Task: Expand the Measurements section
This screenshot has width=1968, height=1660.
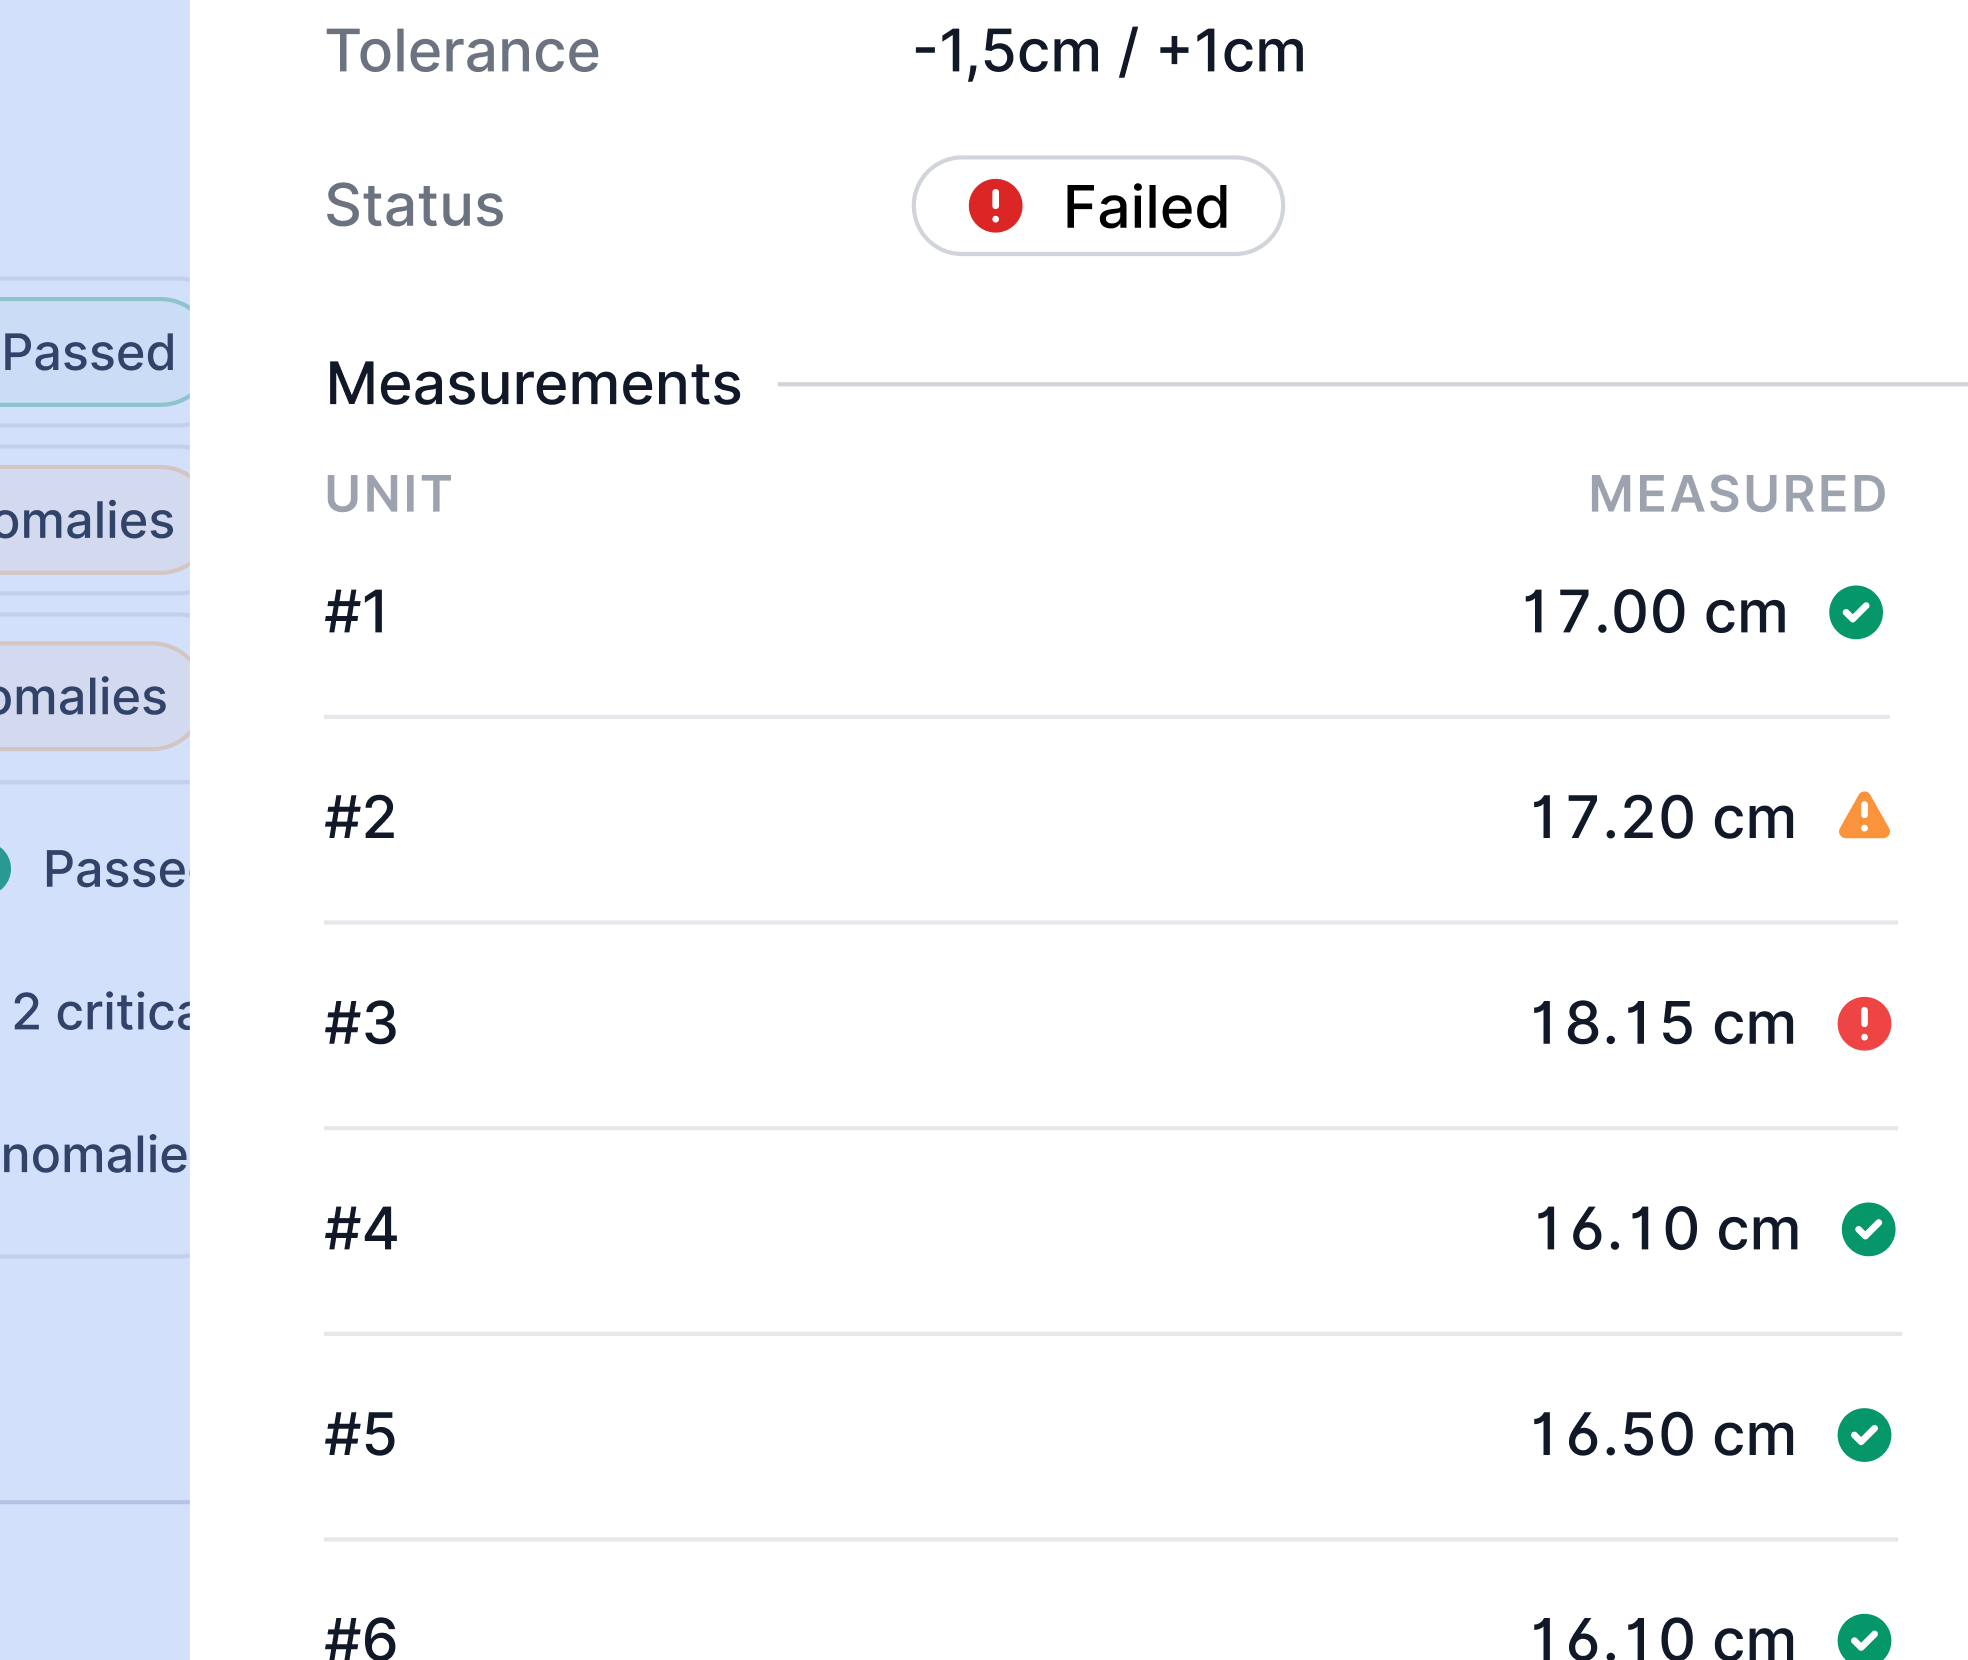Action: (x=534, y=383)
